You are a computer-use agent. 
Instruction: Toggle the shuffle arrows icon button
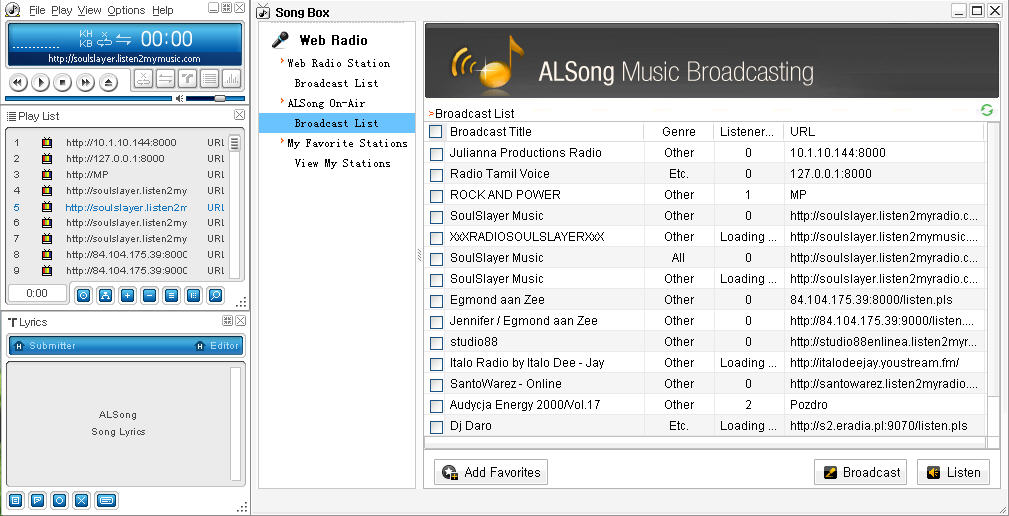coord(165,79)
